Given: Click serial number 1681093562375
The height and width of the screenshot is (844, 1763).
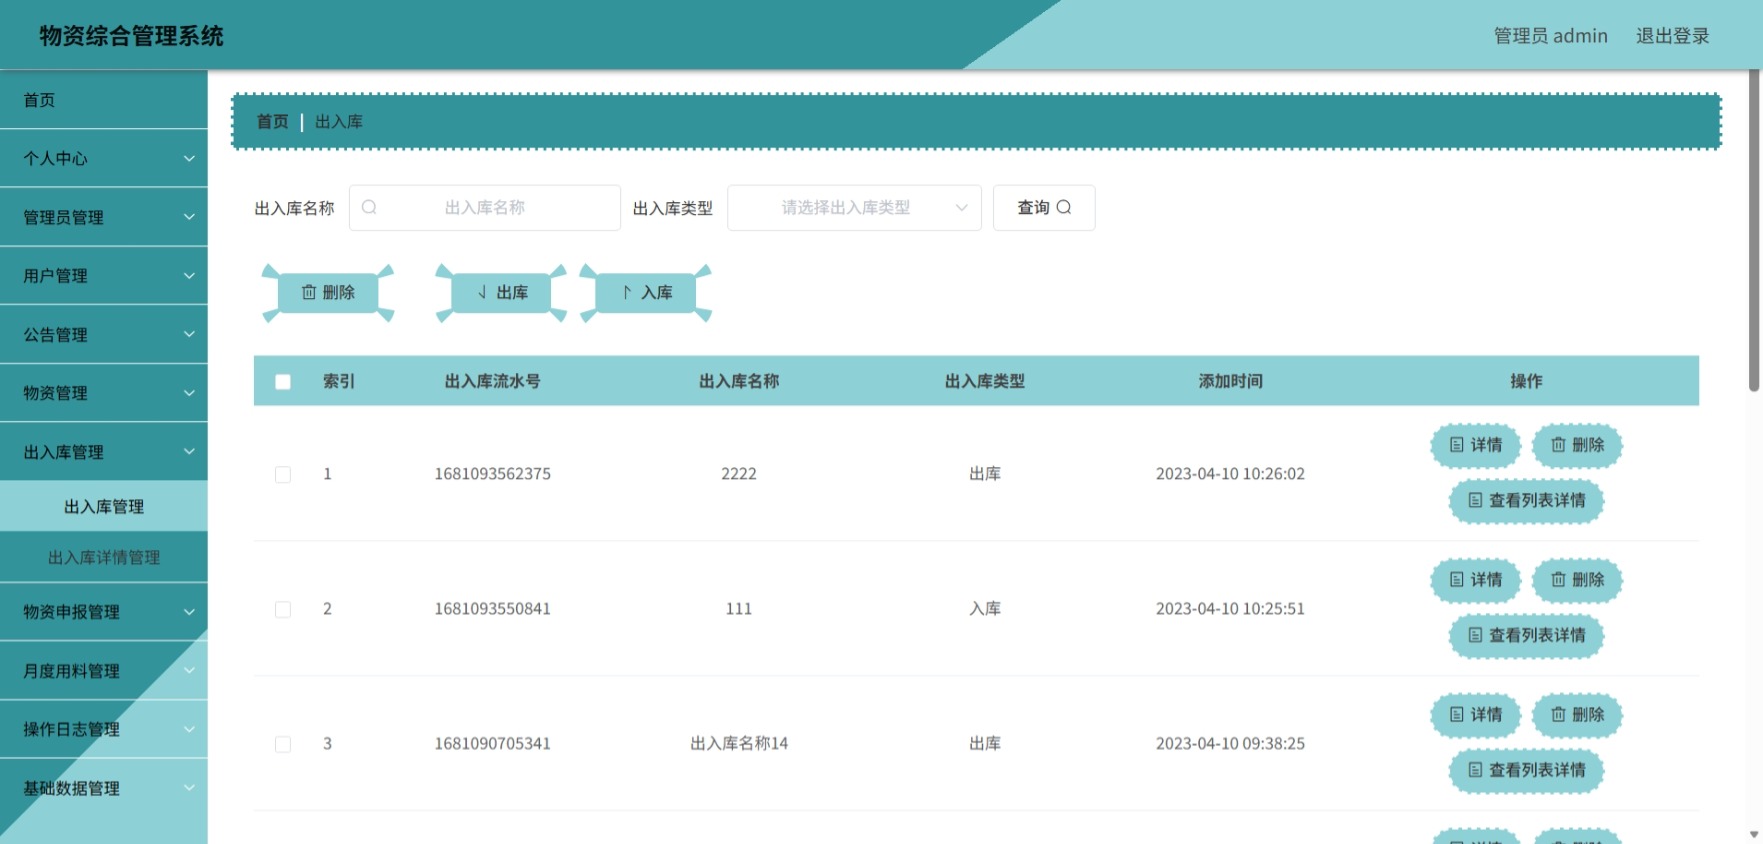Looking at the screenshot, I should pyautogui.click(x=492, y=474).
